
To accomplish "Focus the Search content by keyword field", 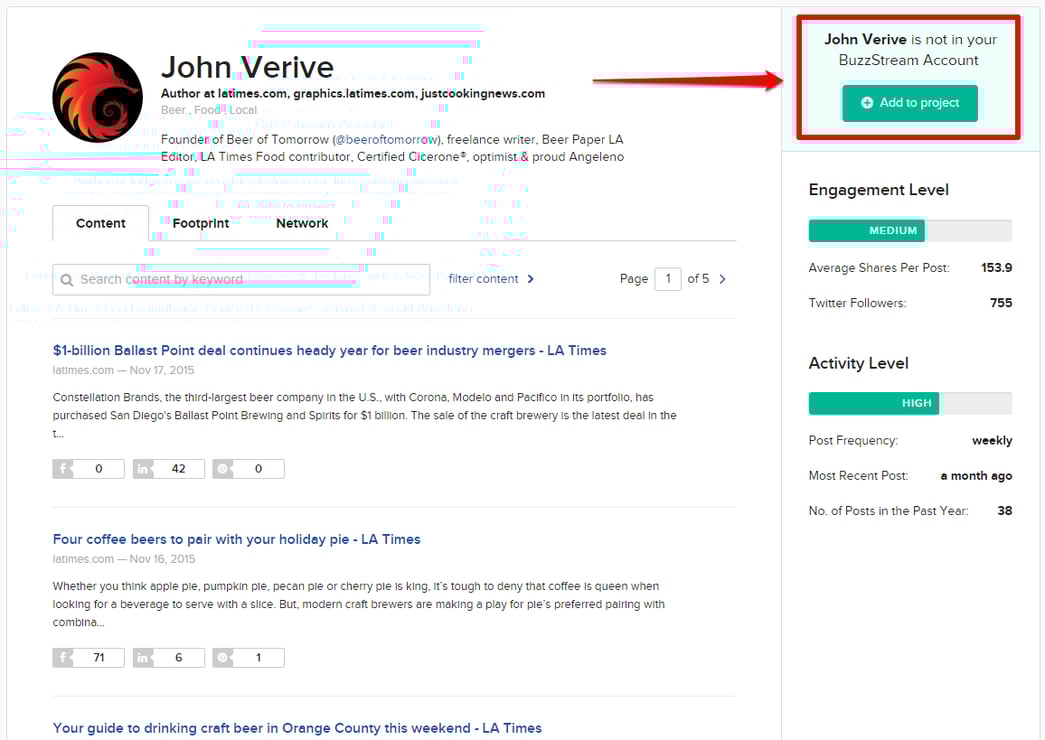I will pos(241,279).
